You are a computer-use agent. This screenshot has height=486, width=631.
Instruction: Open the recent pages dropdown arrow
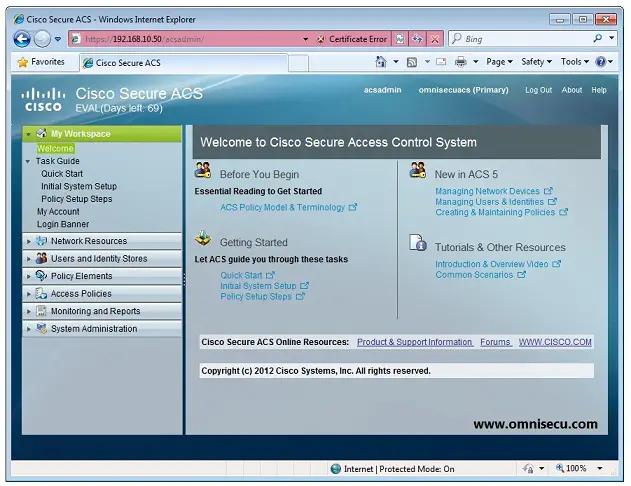[x=58, y=39]
